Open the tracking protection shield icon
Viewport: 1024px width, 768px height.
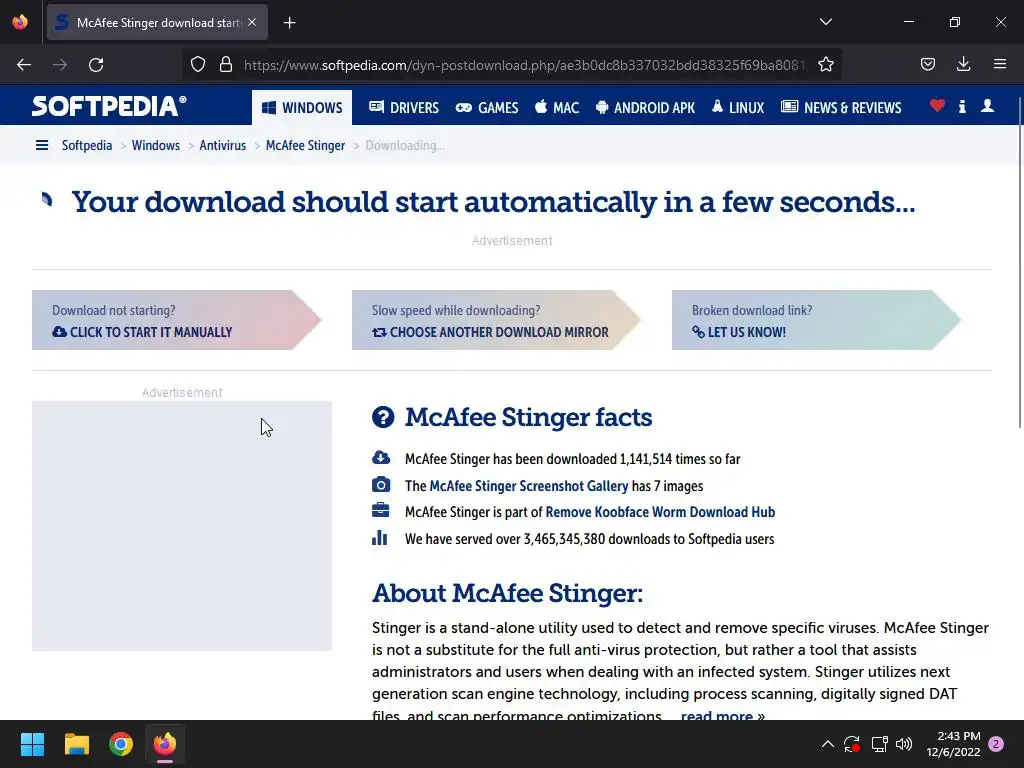pyautogui.click(x=198, y=64)
